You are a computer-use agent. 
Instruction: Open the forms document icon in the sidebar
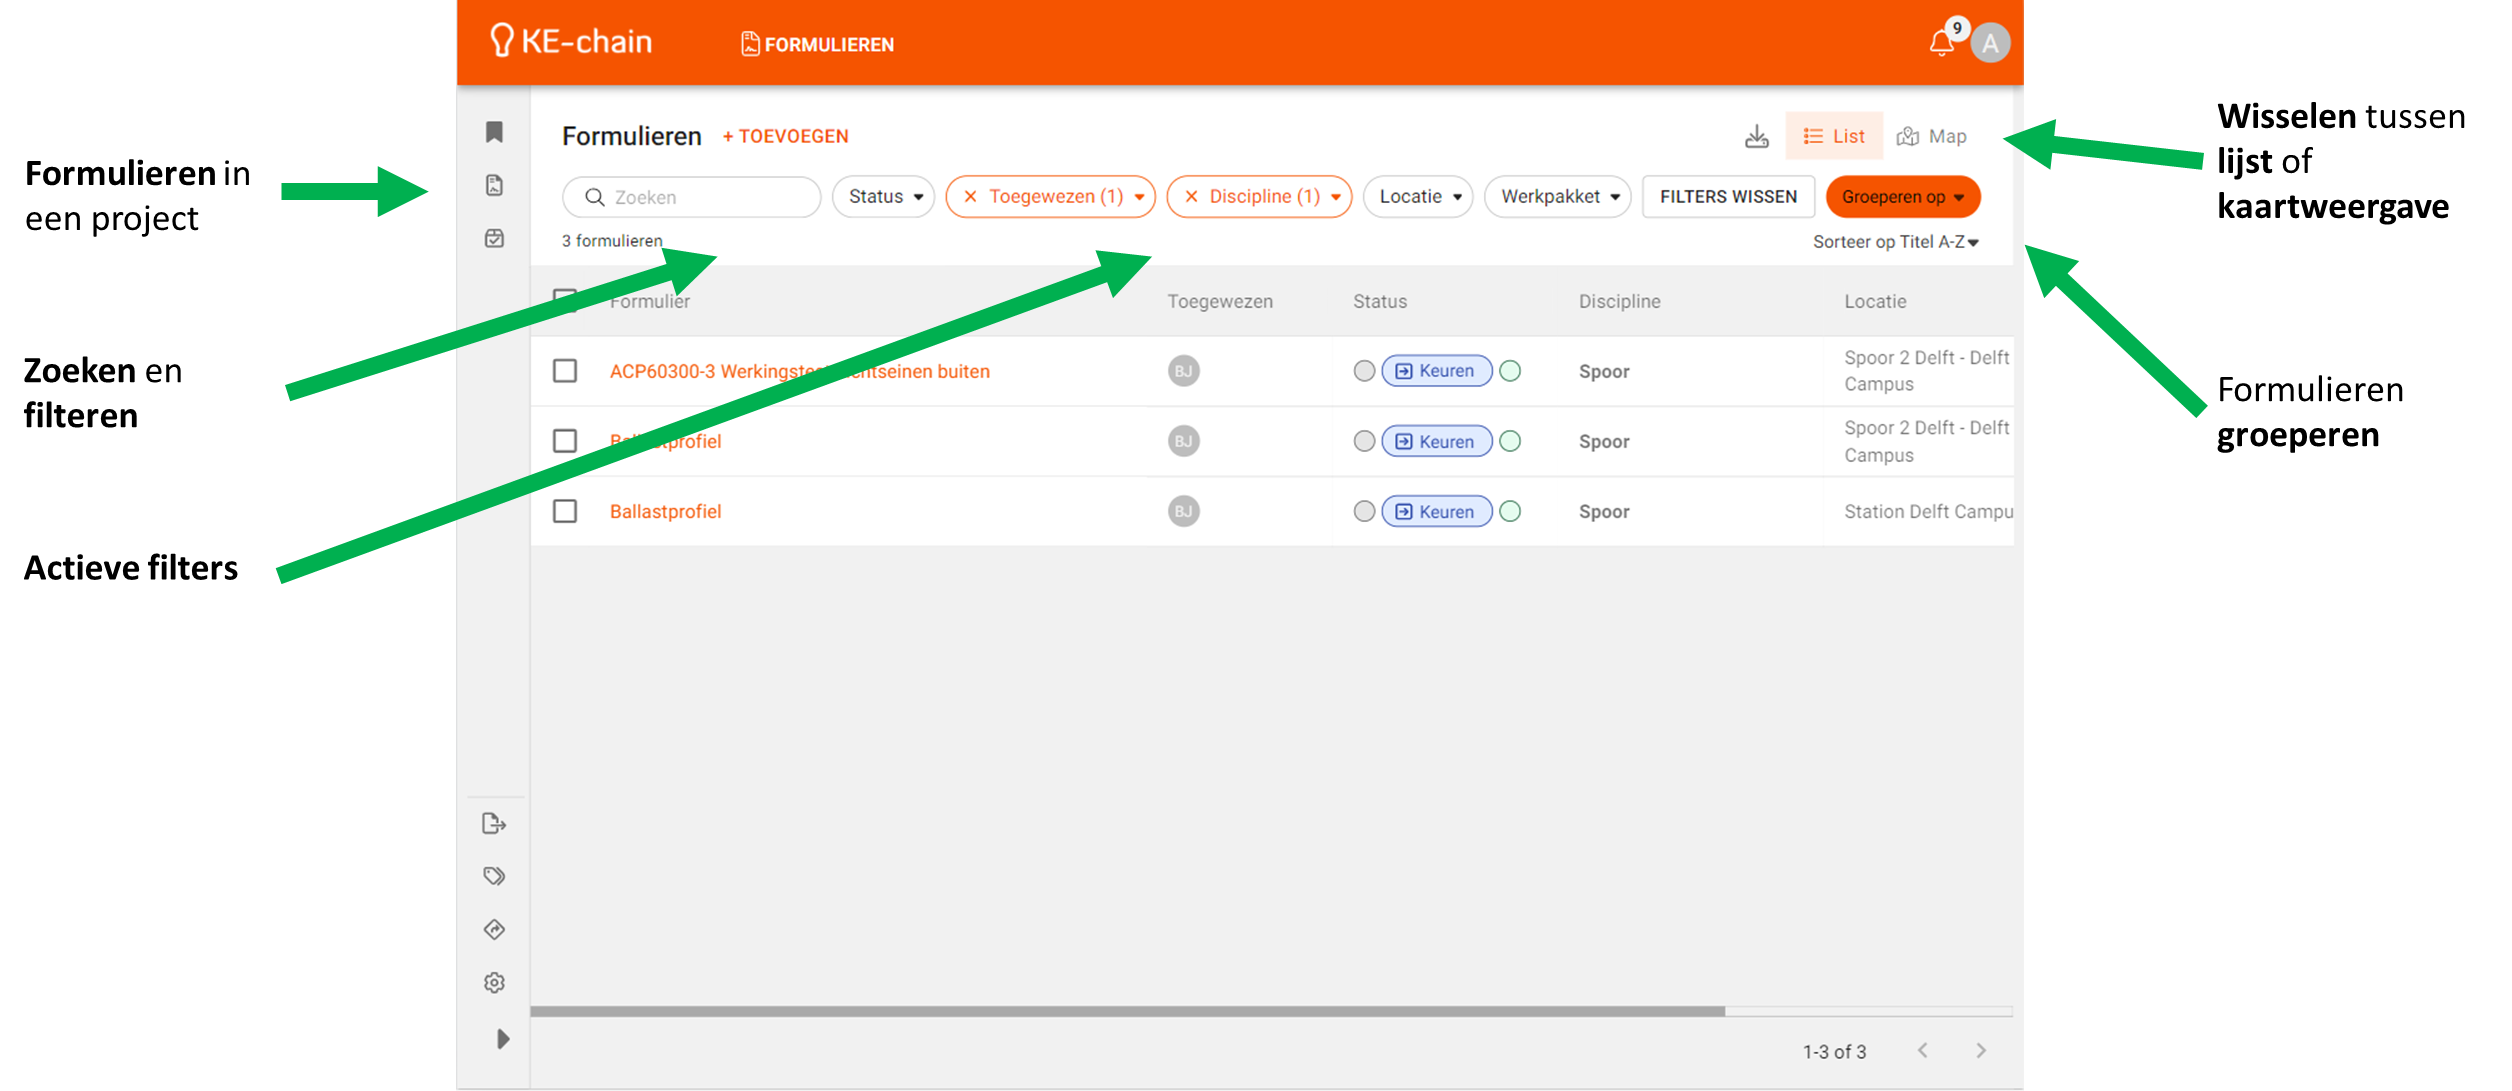[494, 185]
